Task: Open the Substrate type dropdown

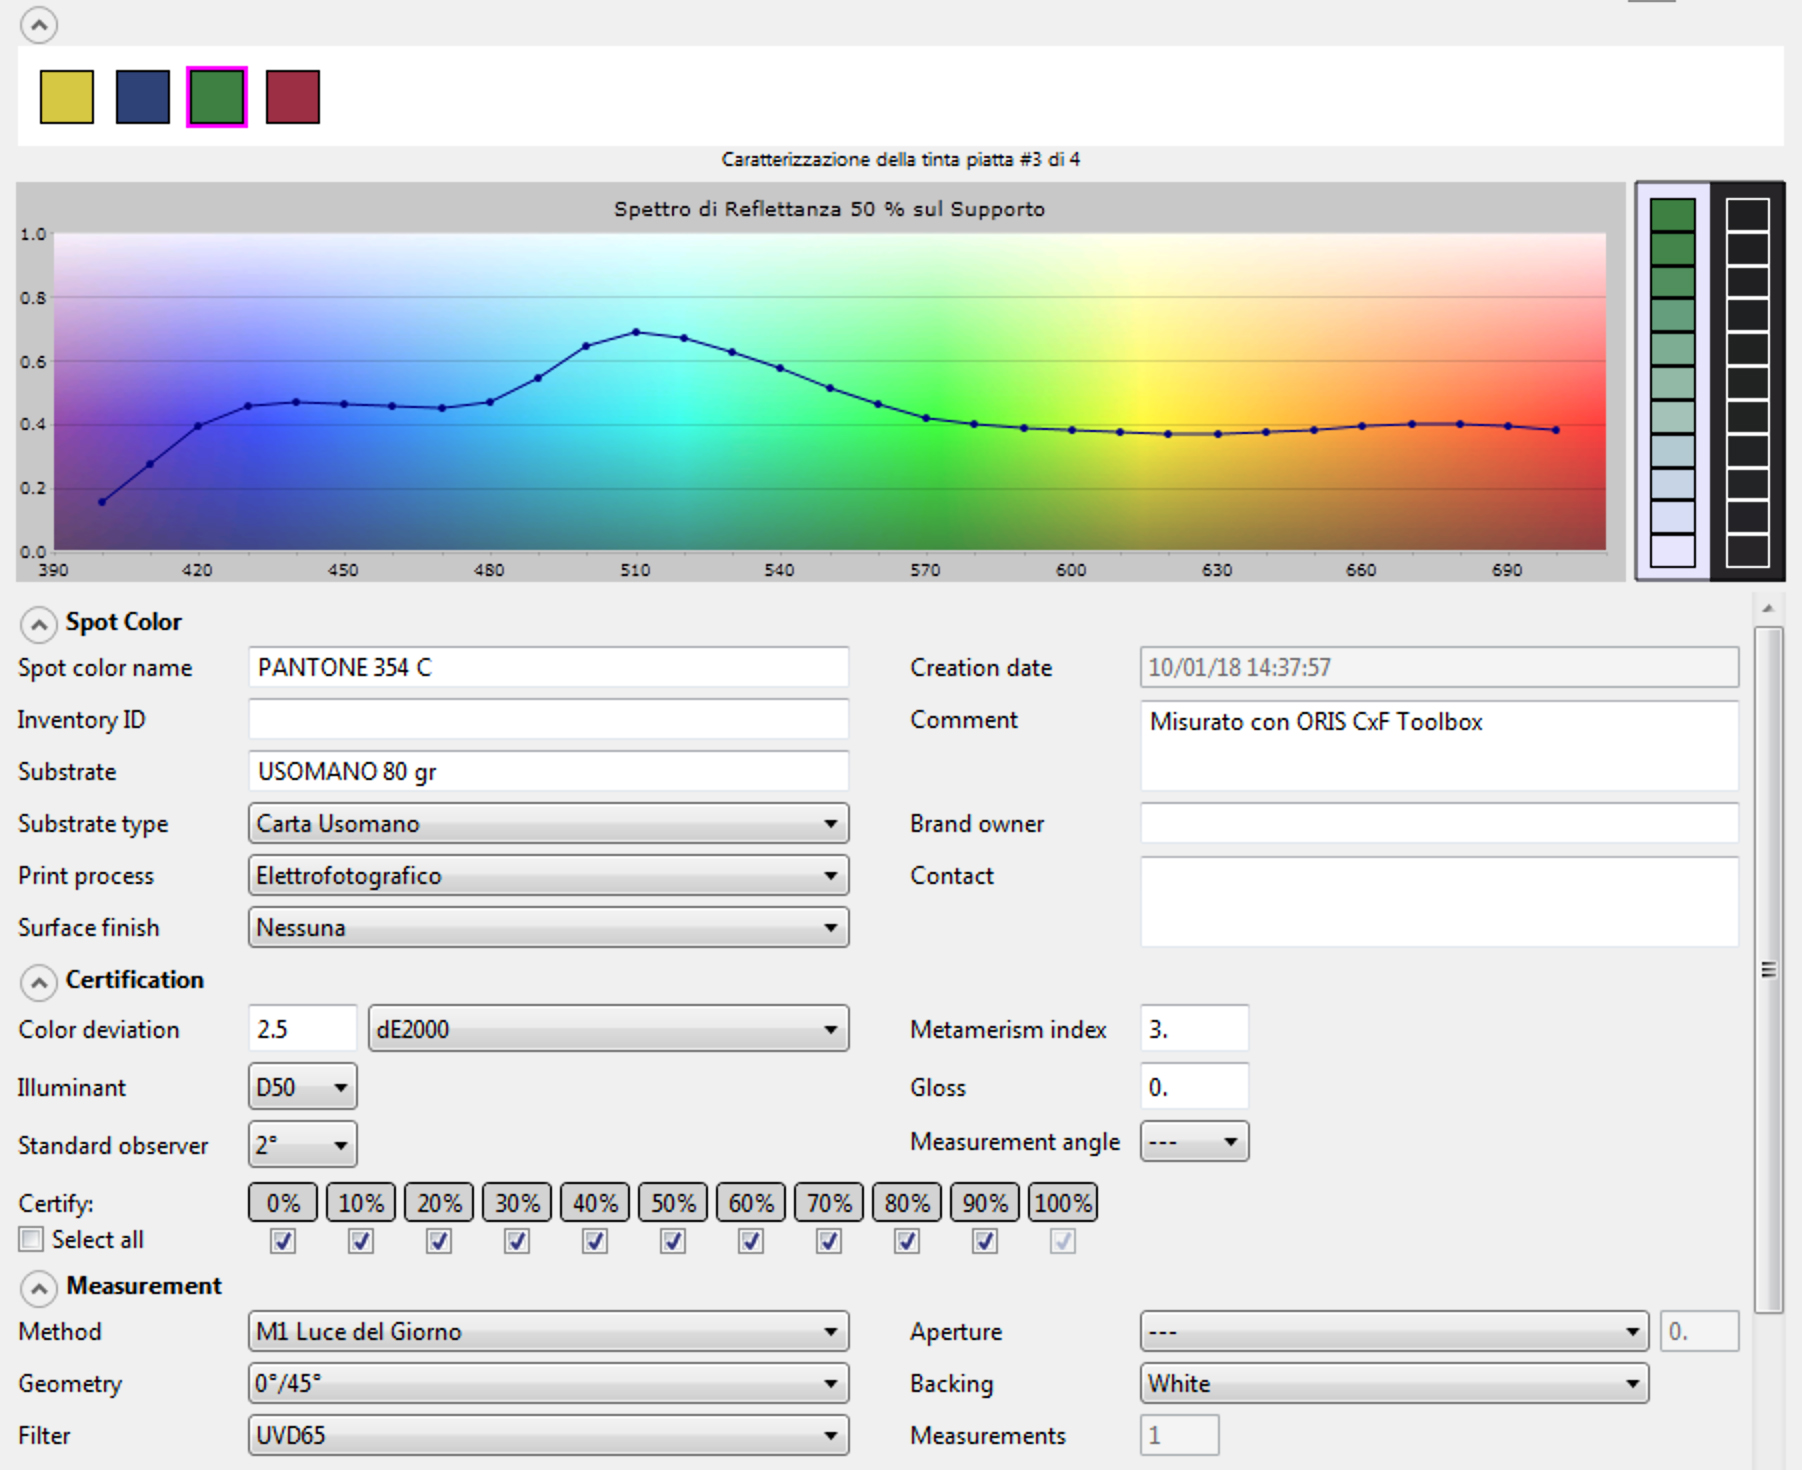Action: click(x=548, y=824)
